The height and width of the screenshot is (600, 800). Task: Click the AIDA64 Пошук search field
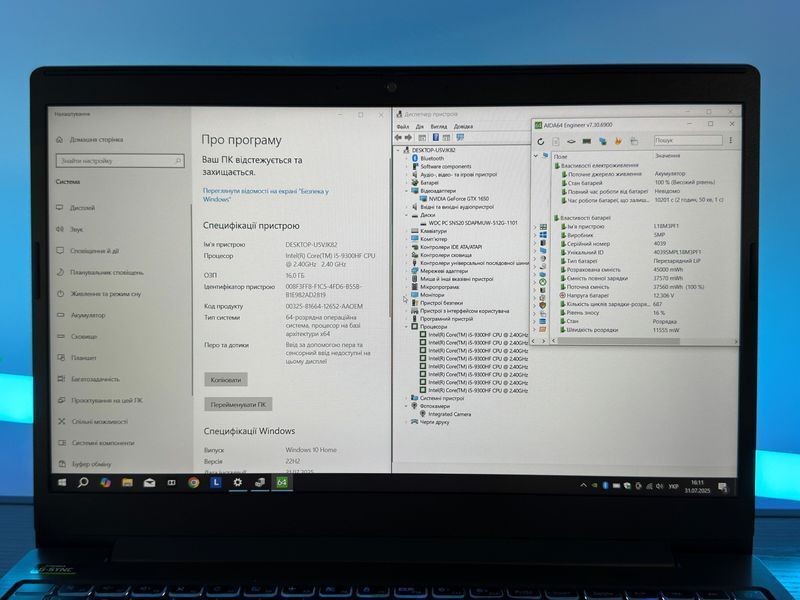[x=688, y=140]
